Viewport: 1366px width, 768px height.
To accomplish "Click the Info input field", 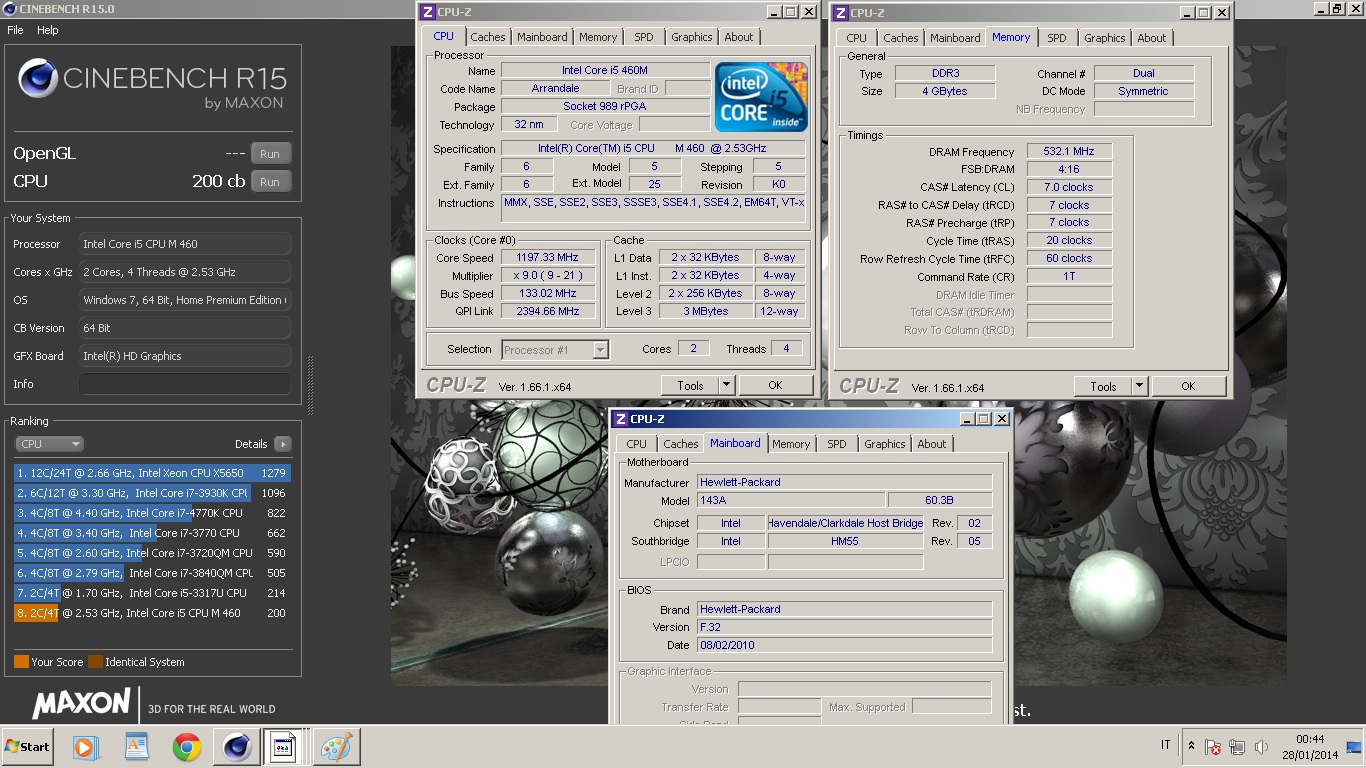I will [x=185, y=384].
